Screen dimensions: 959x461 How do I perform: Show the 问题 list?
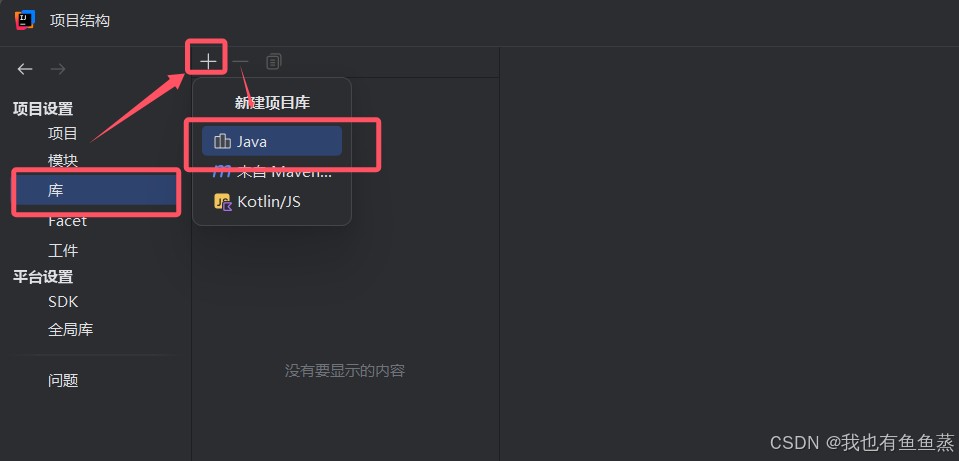(63, 380)
